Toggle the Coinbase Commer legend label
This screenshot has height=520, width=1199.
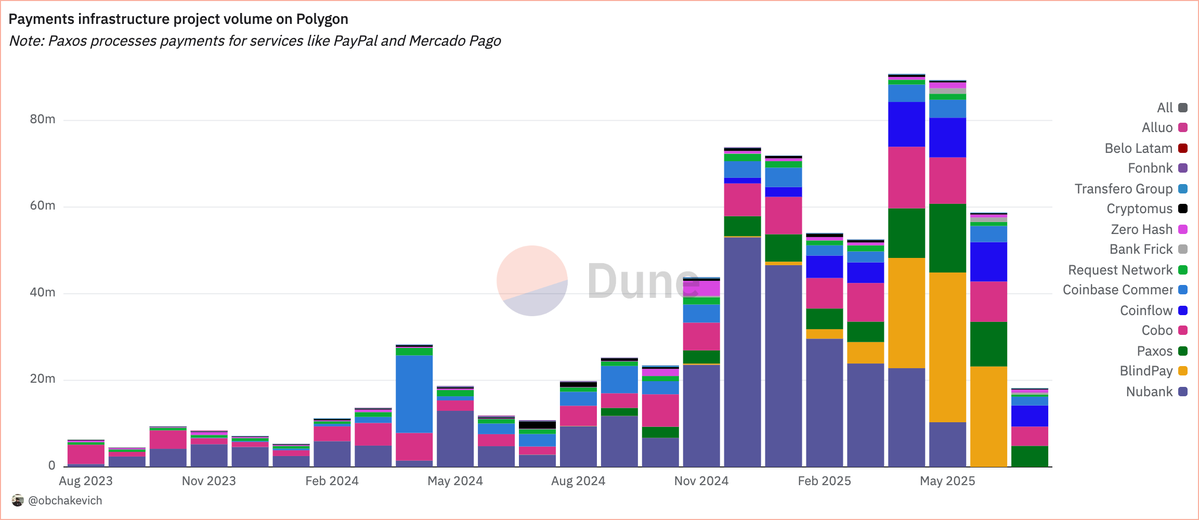pos(1118,290)
